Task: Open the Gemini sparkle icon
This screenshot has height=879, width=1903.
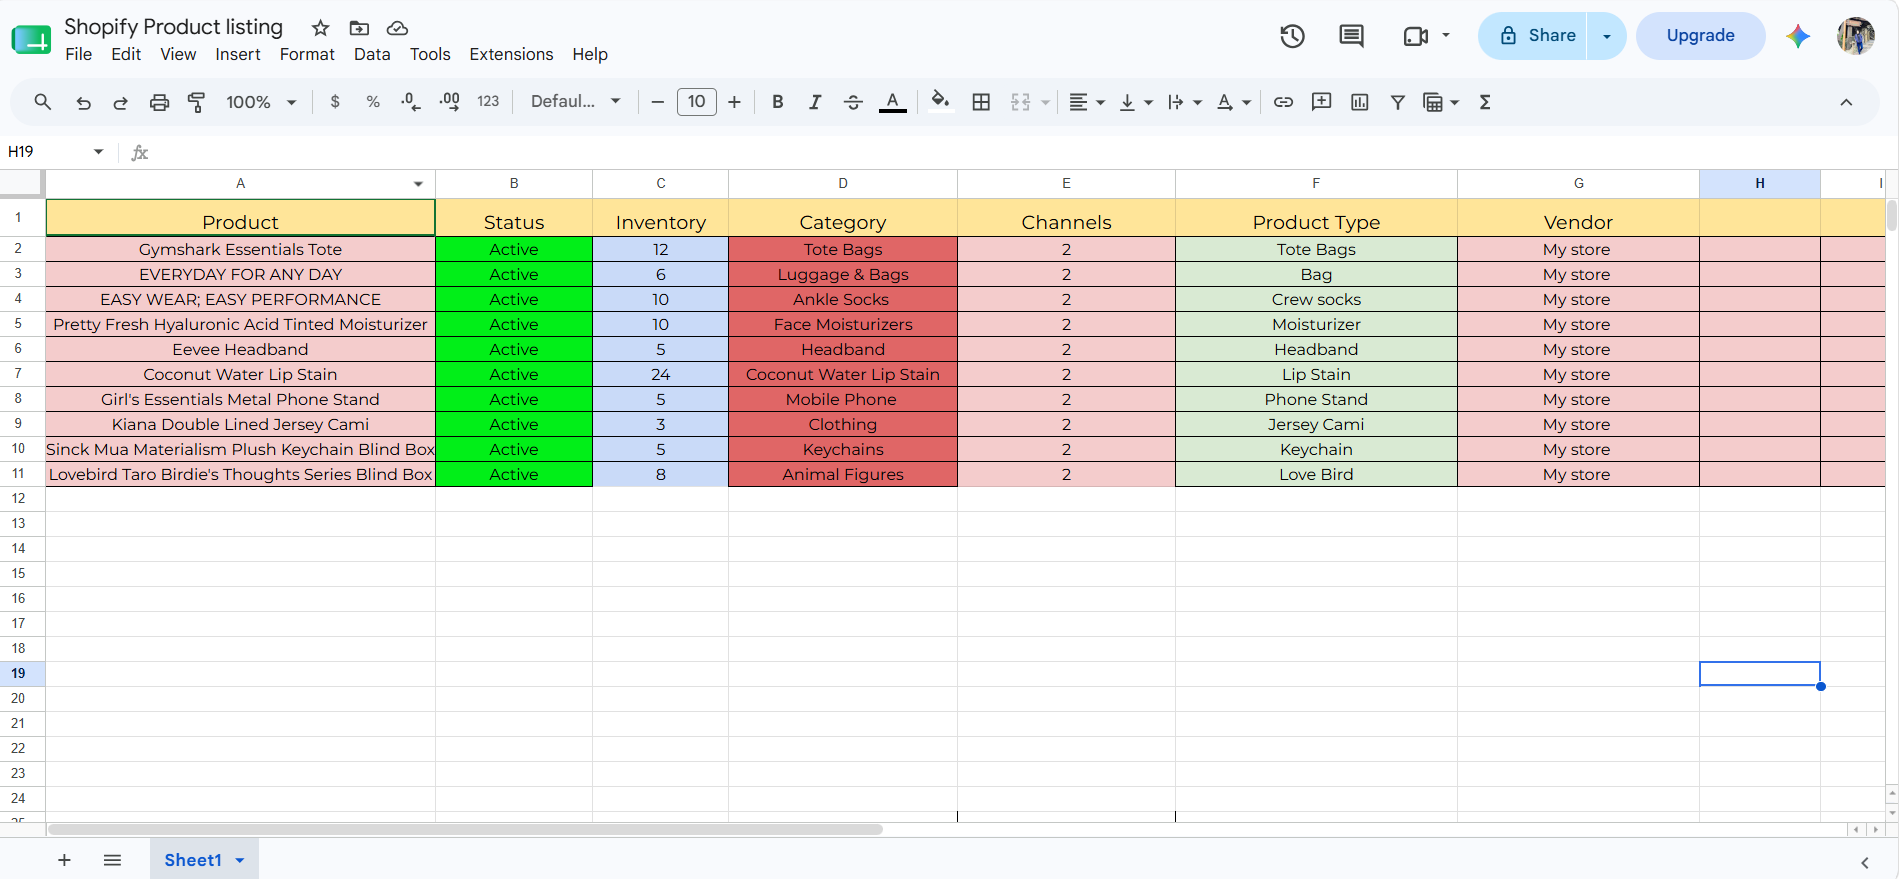Action: [x=1798, y=36]
